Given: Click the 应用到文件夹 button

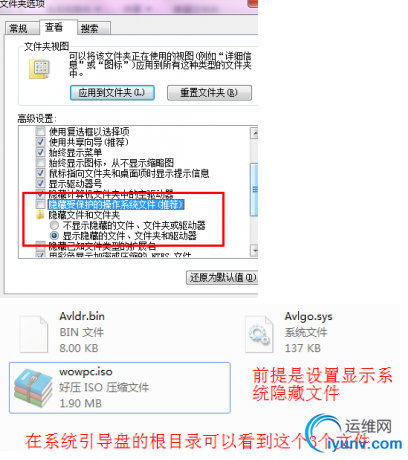Looking at the screenshot, I should point(112,93).
